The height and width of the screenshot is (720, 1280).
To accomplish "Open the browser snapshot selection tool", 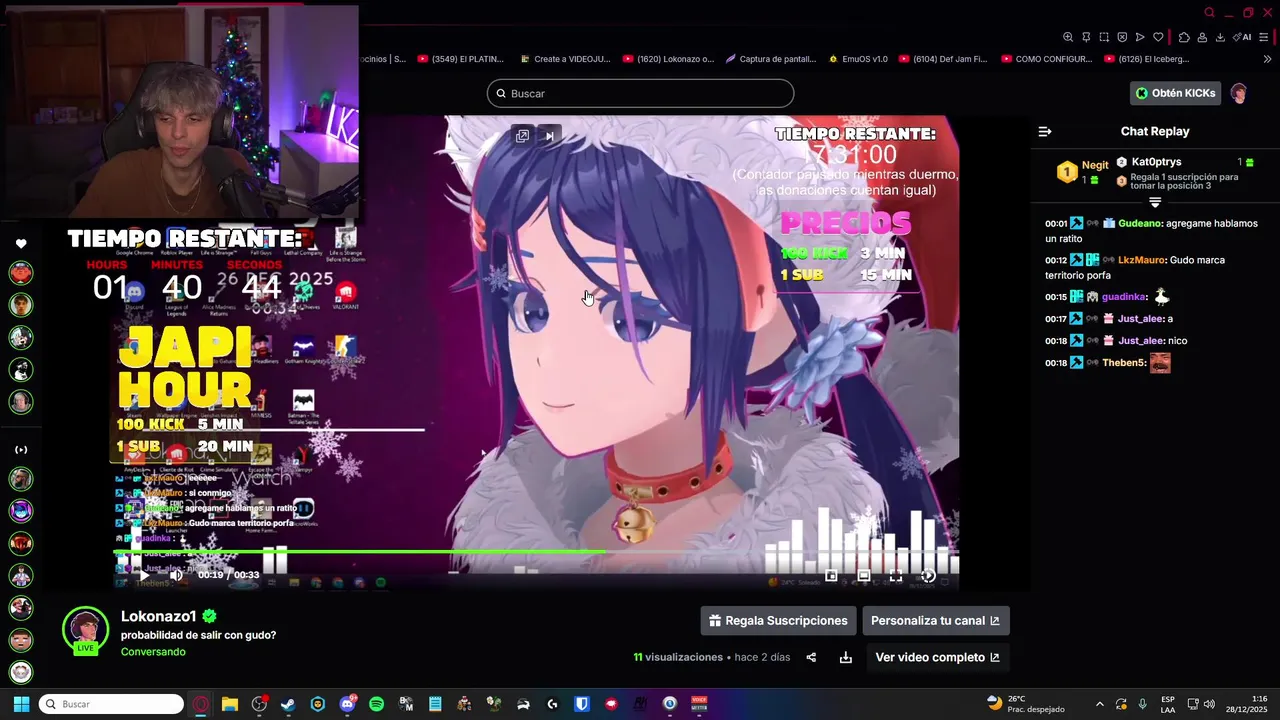I will (x=1104, y=37).
